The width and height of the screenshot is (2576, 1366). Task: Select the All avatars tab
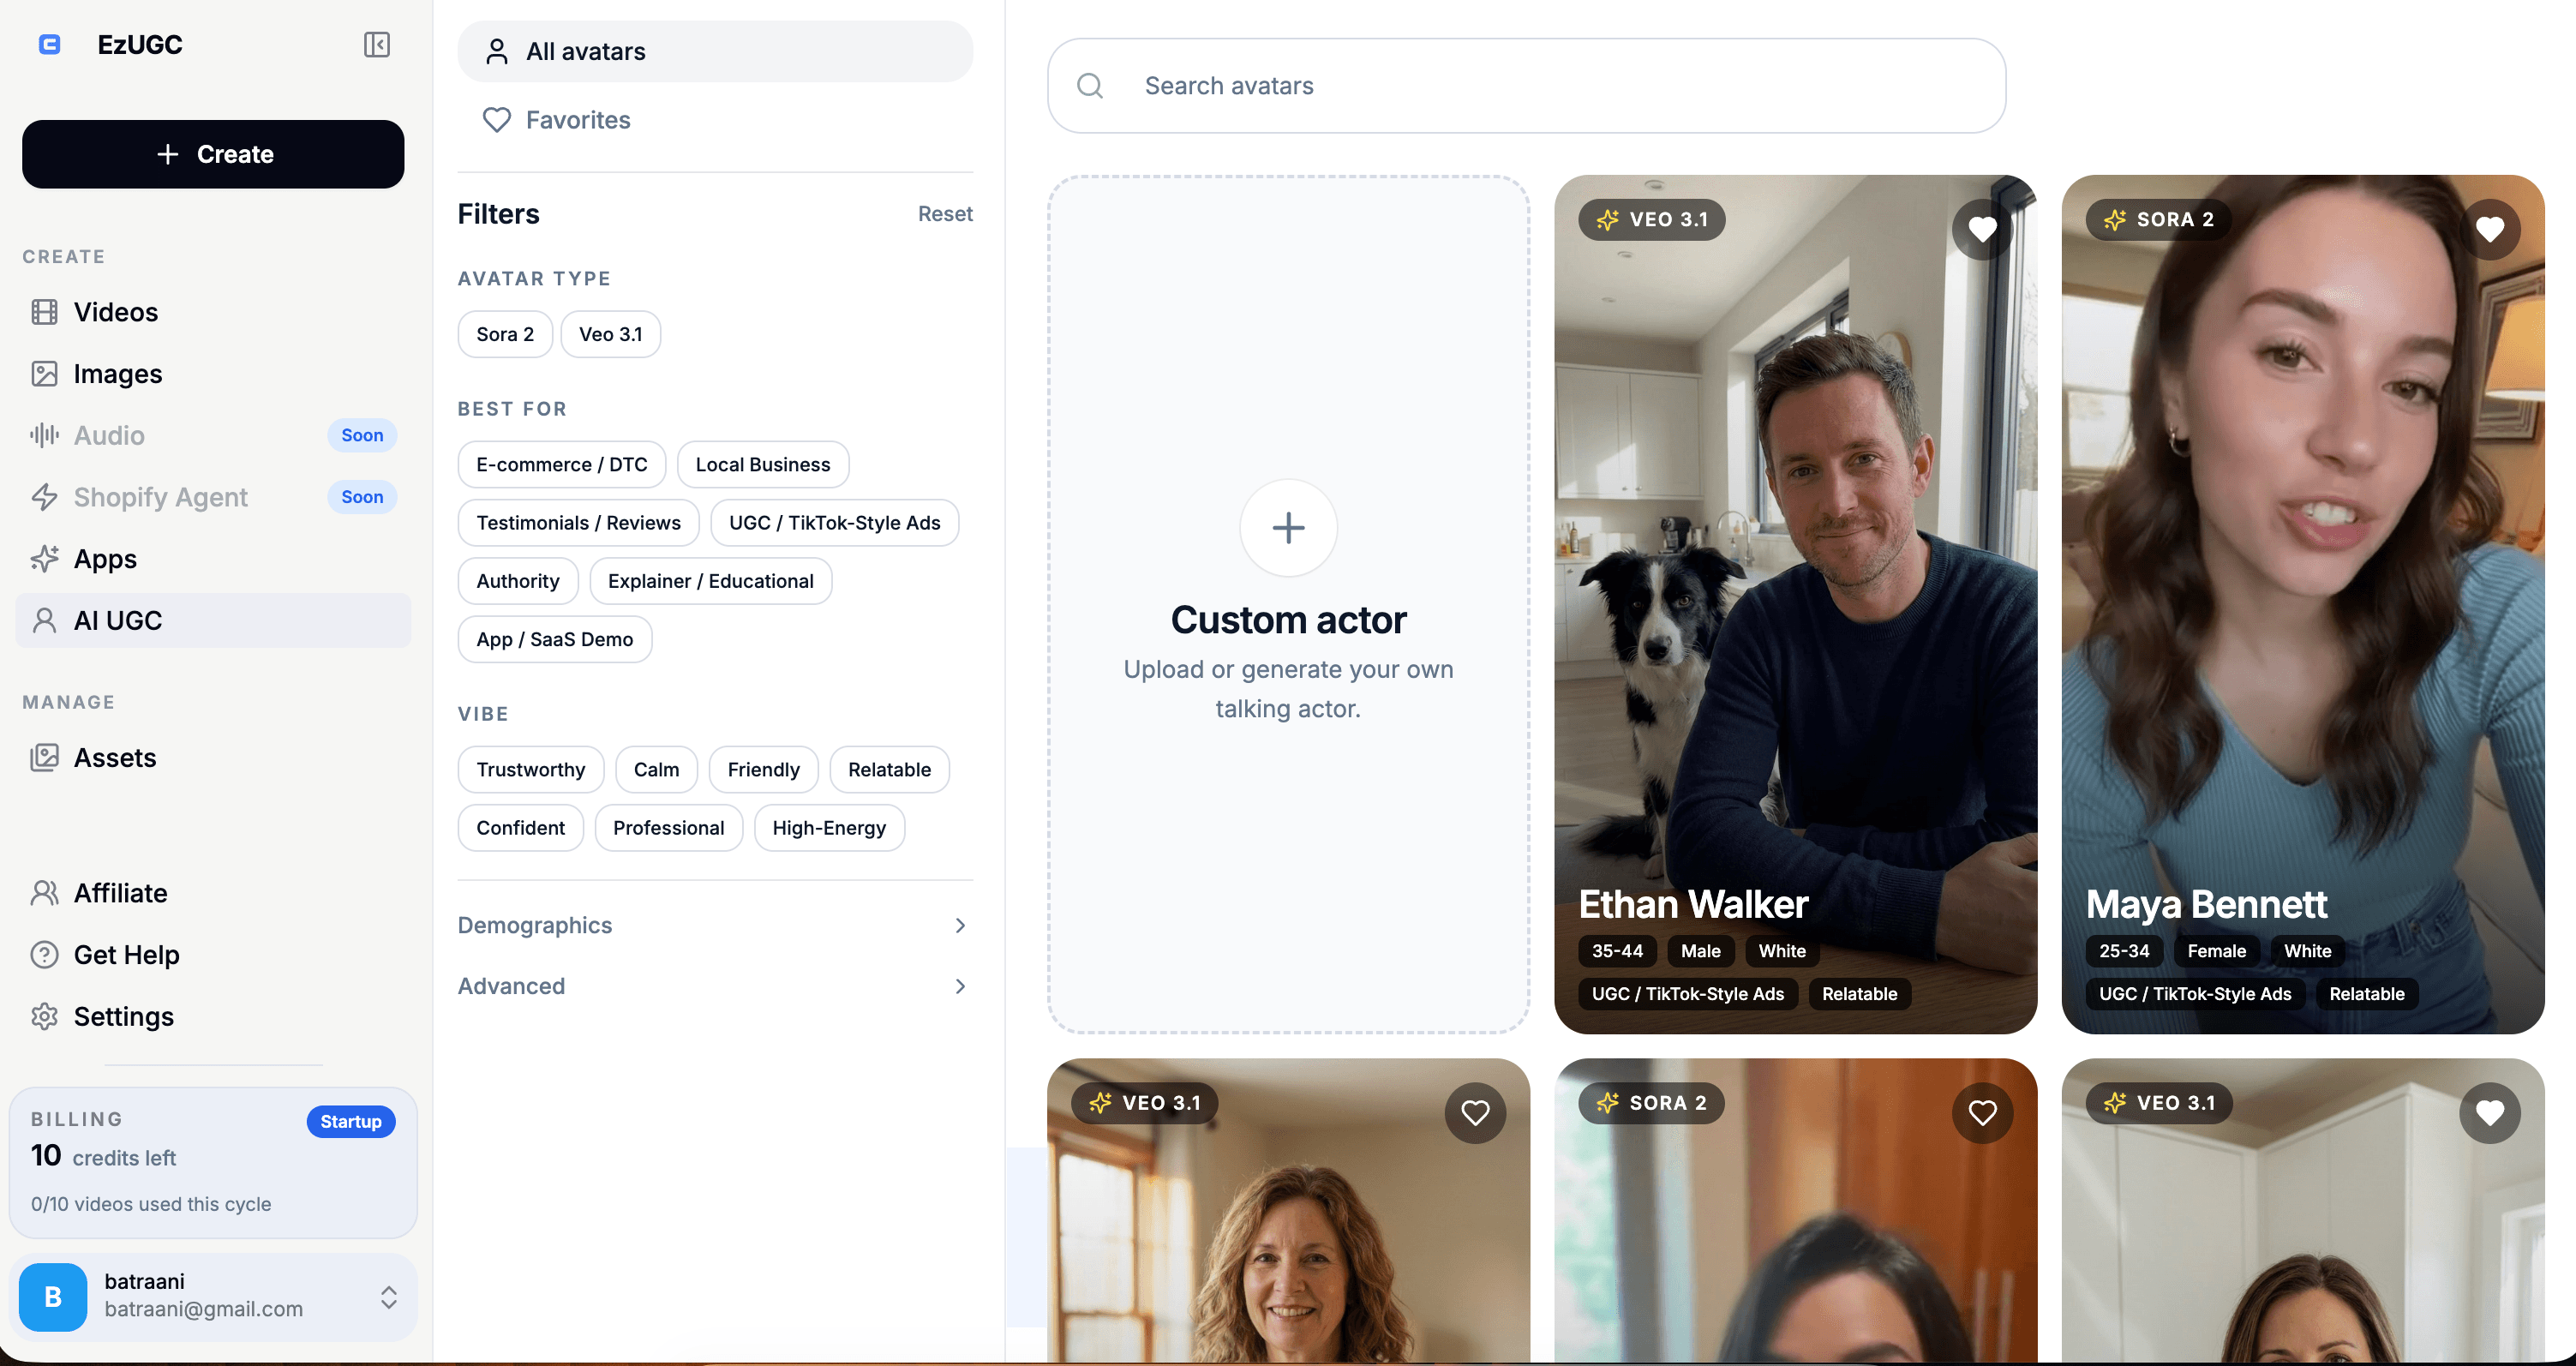714,52
